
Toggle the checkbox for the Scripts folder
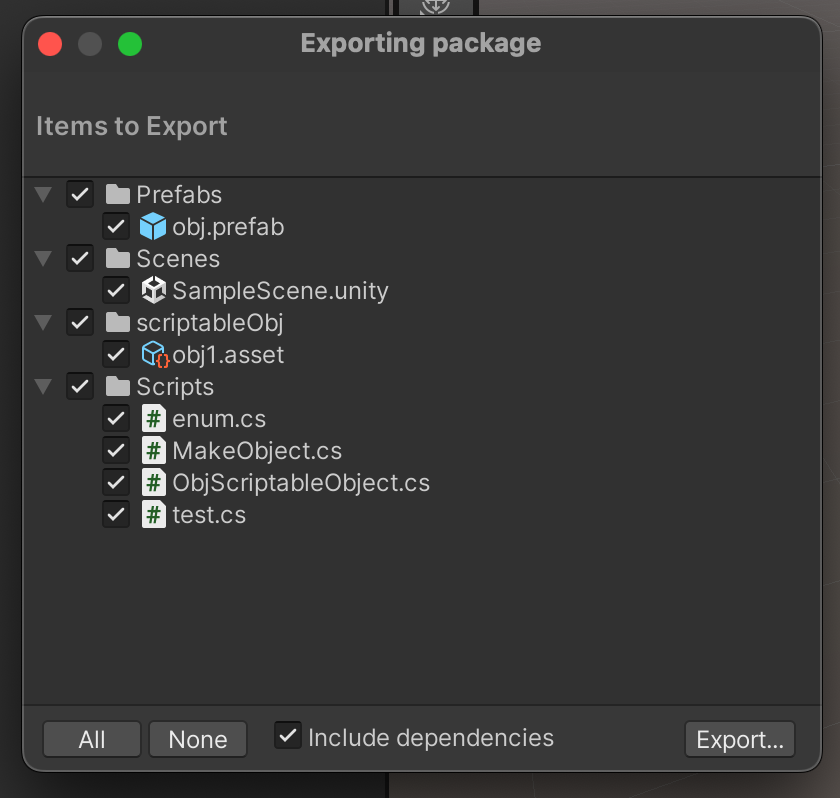click(x=80, y=386)
